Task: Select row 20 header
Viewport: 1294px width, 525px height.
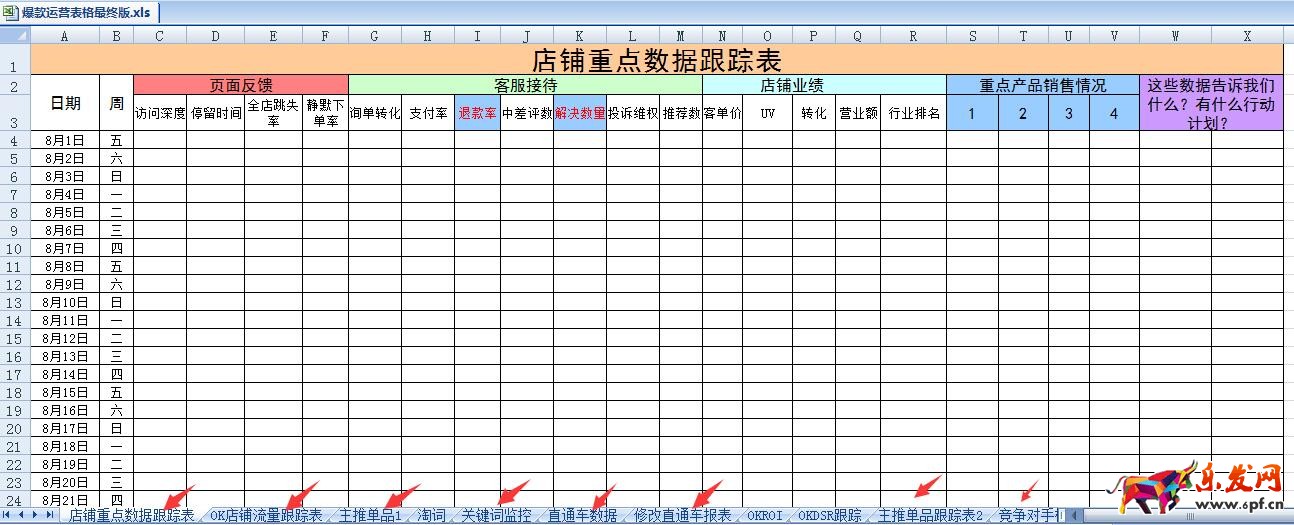Action: pos(15,428)
